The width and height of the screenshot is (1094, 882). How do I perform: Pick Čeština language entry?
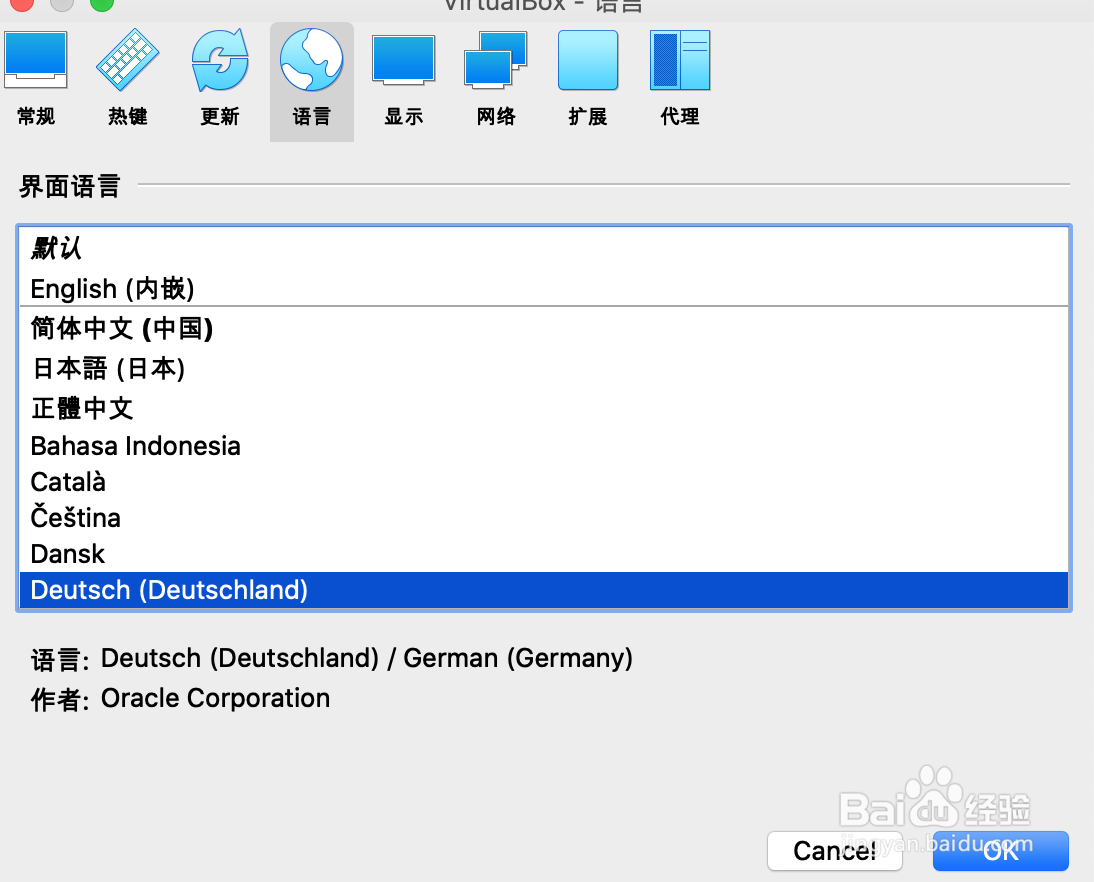pos(544,518)
